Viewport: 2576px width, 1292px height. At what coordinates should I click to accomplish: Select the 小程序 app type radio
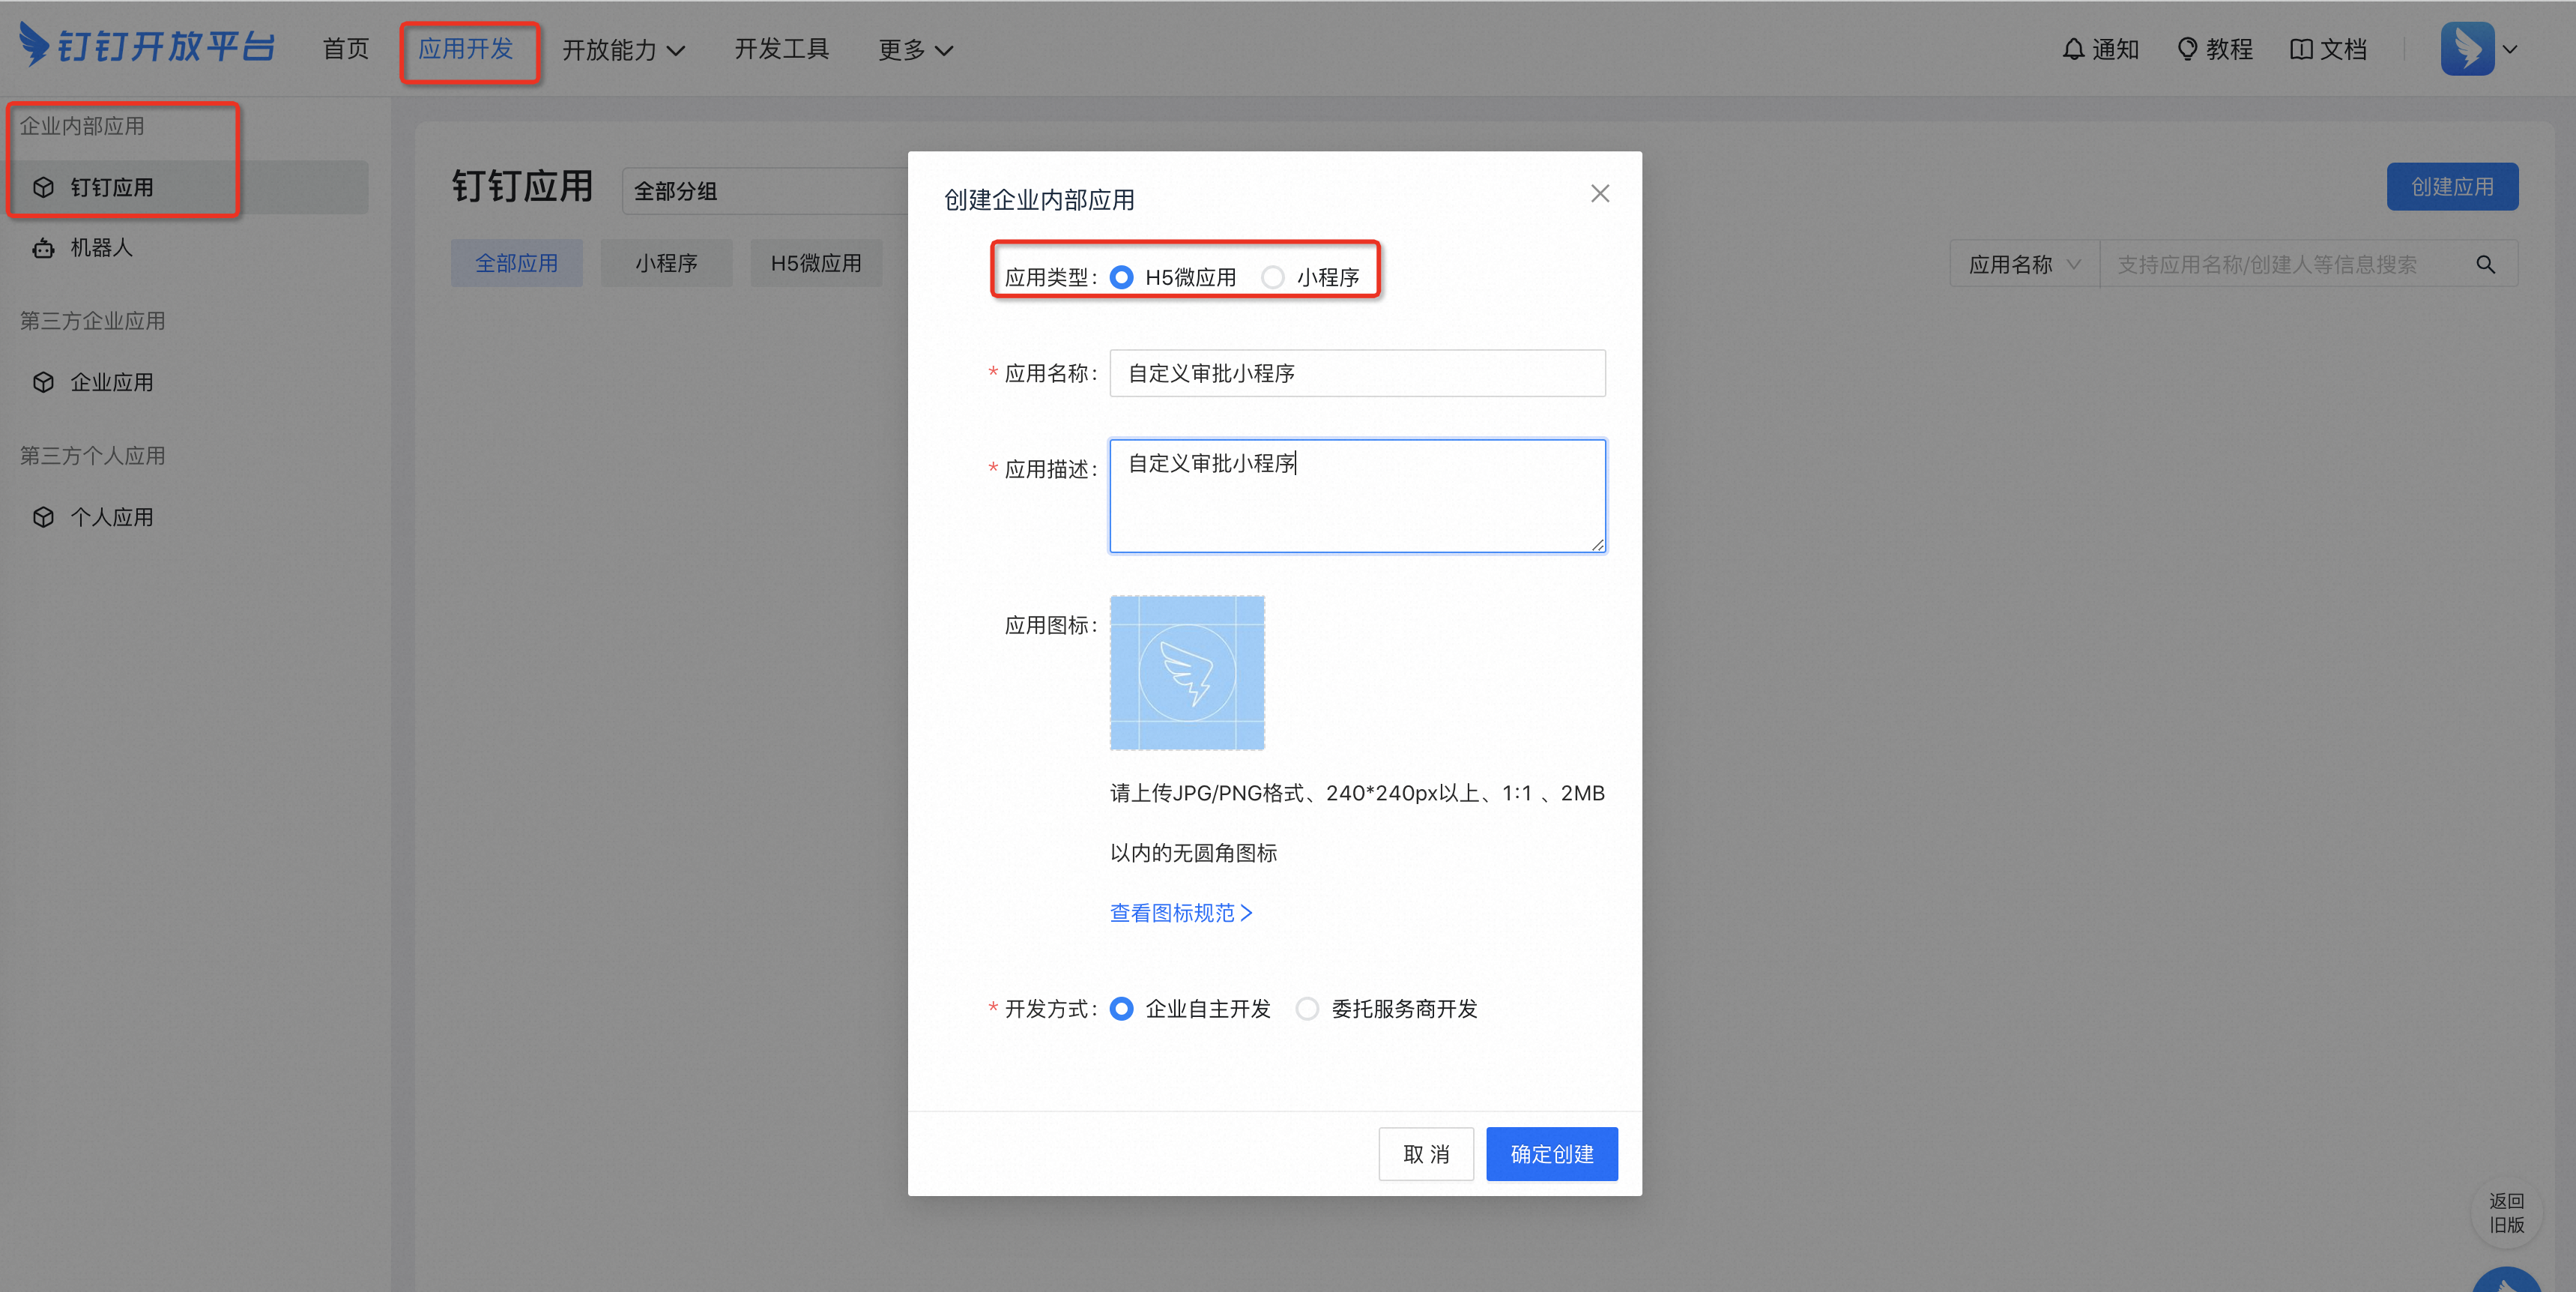point(1272,277)
